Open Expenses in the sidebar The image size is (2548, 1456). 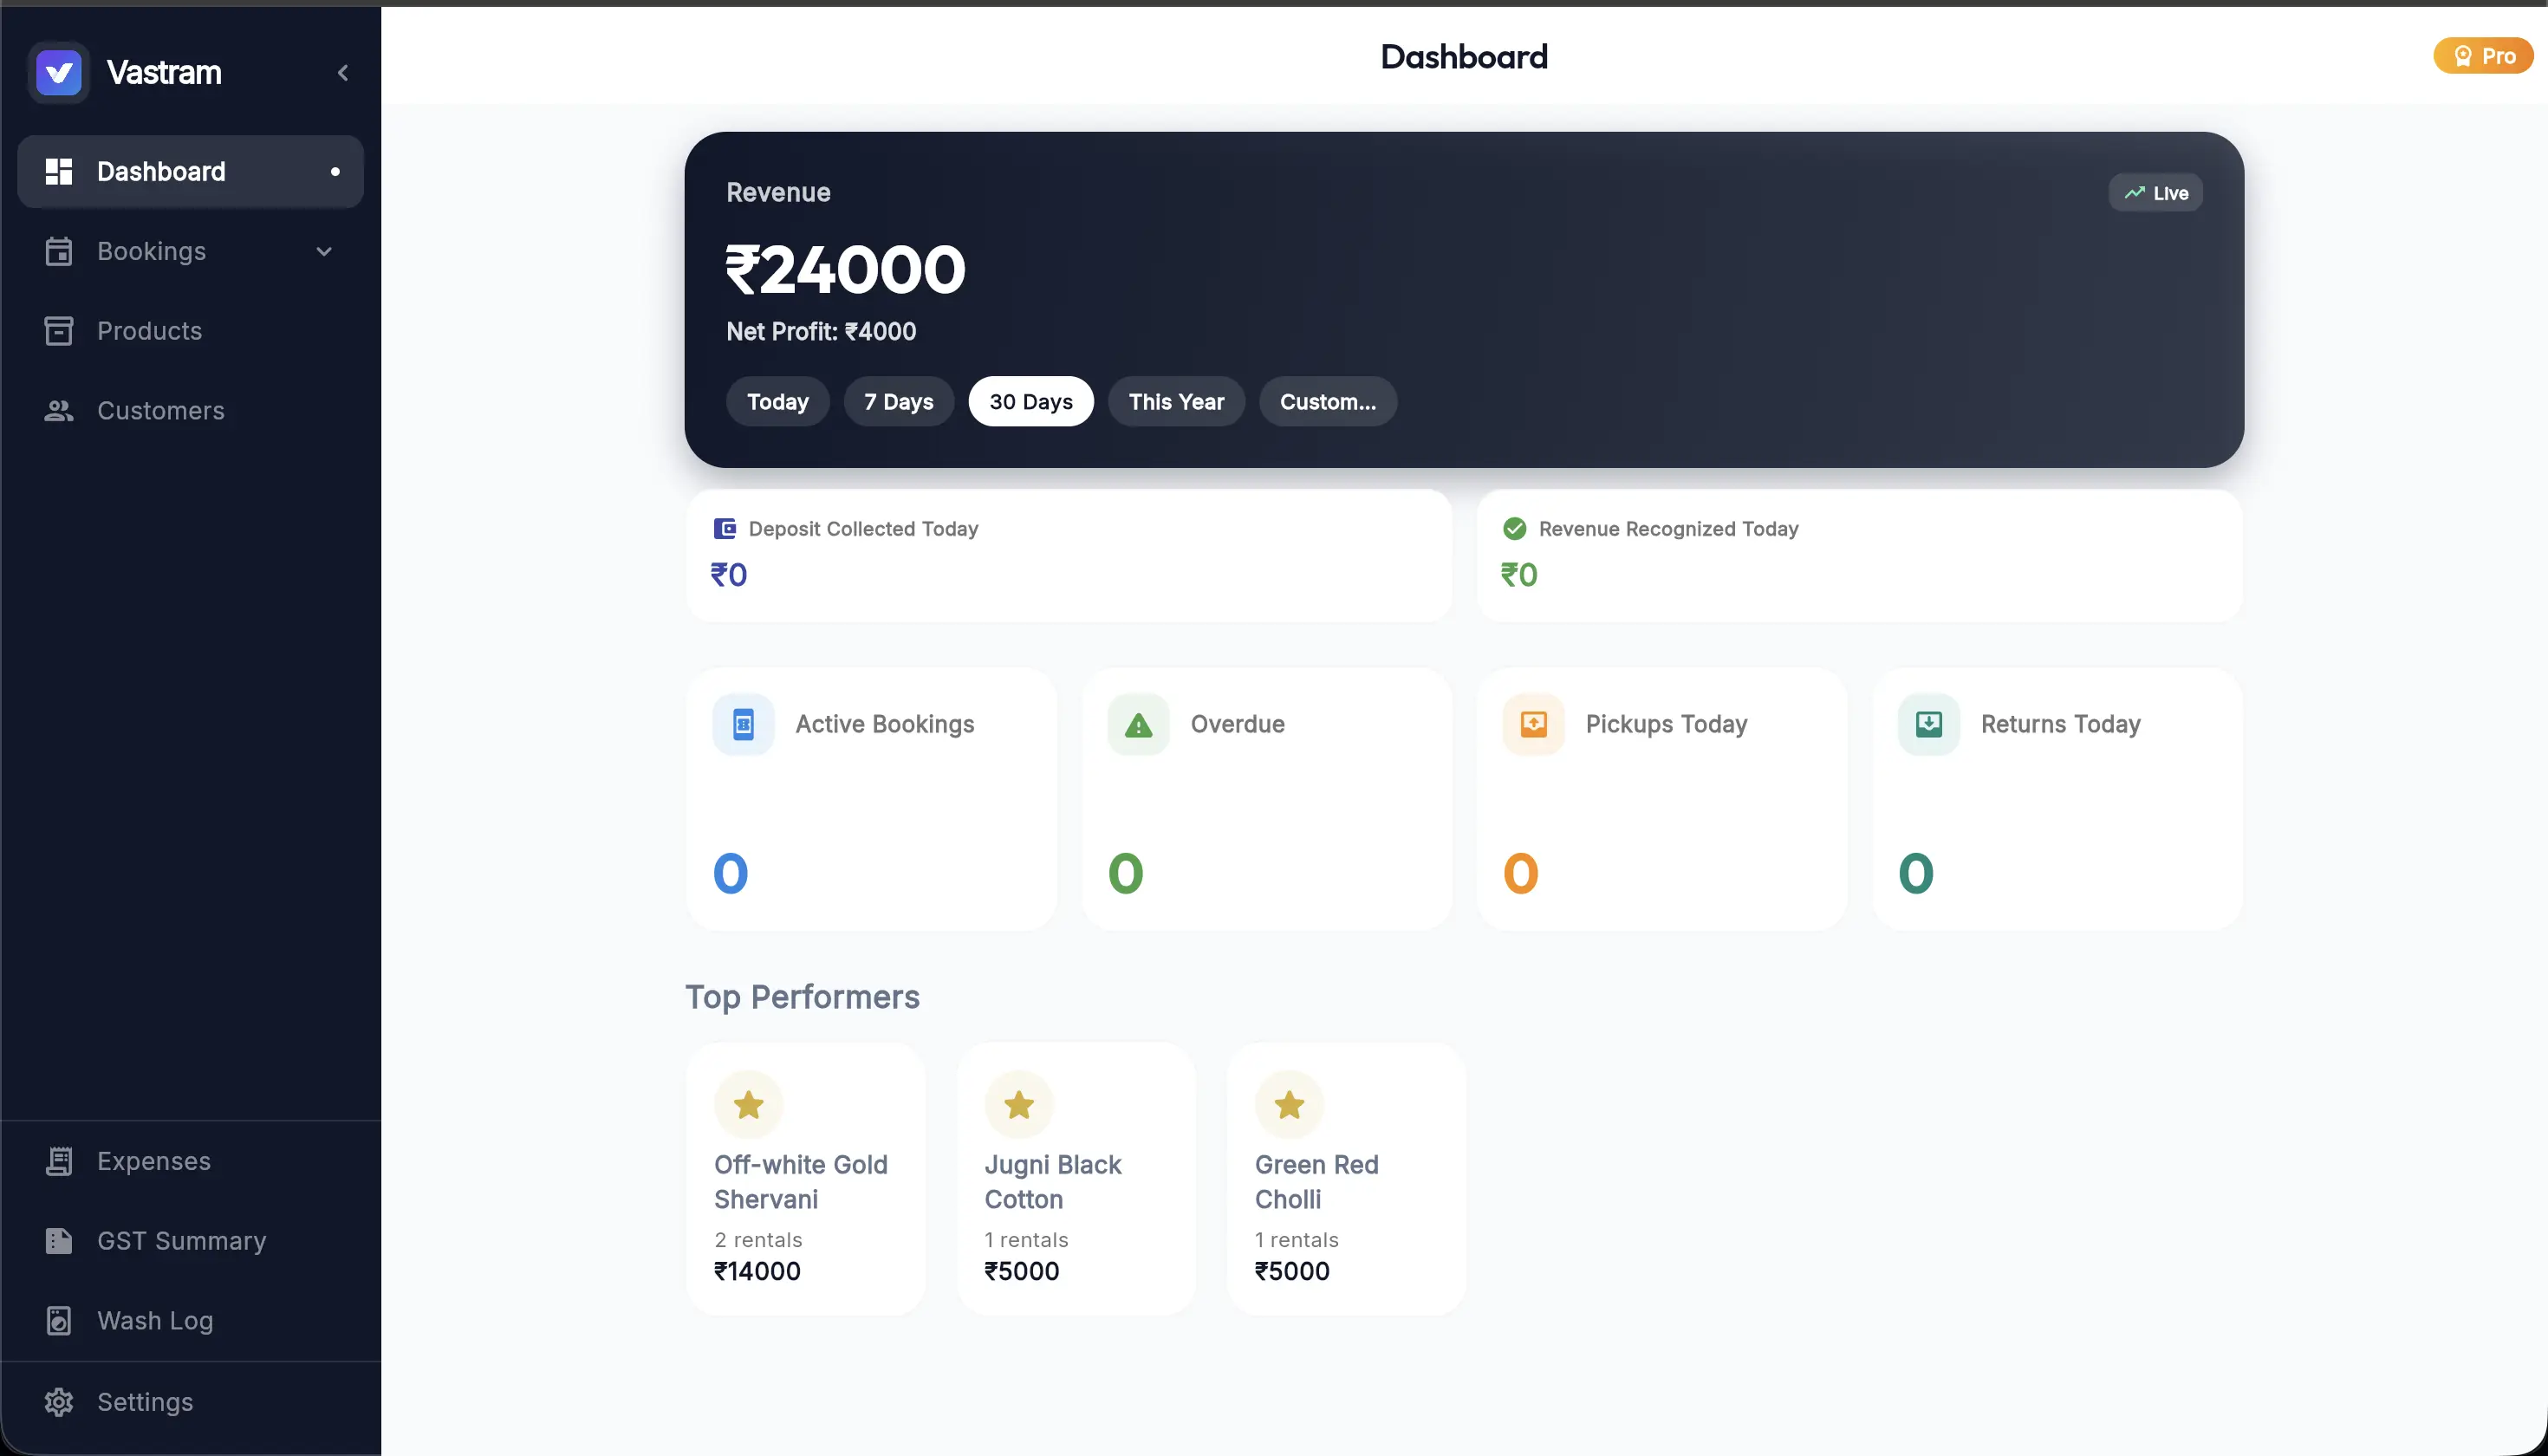click(x=190, y=1161)
